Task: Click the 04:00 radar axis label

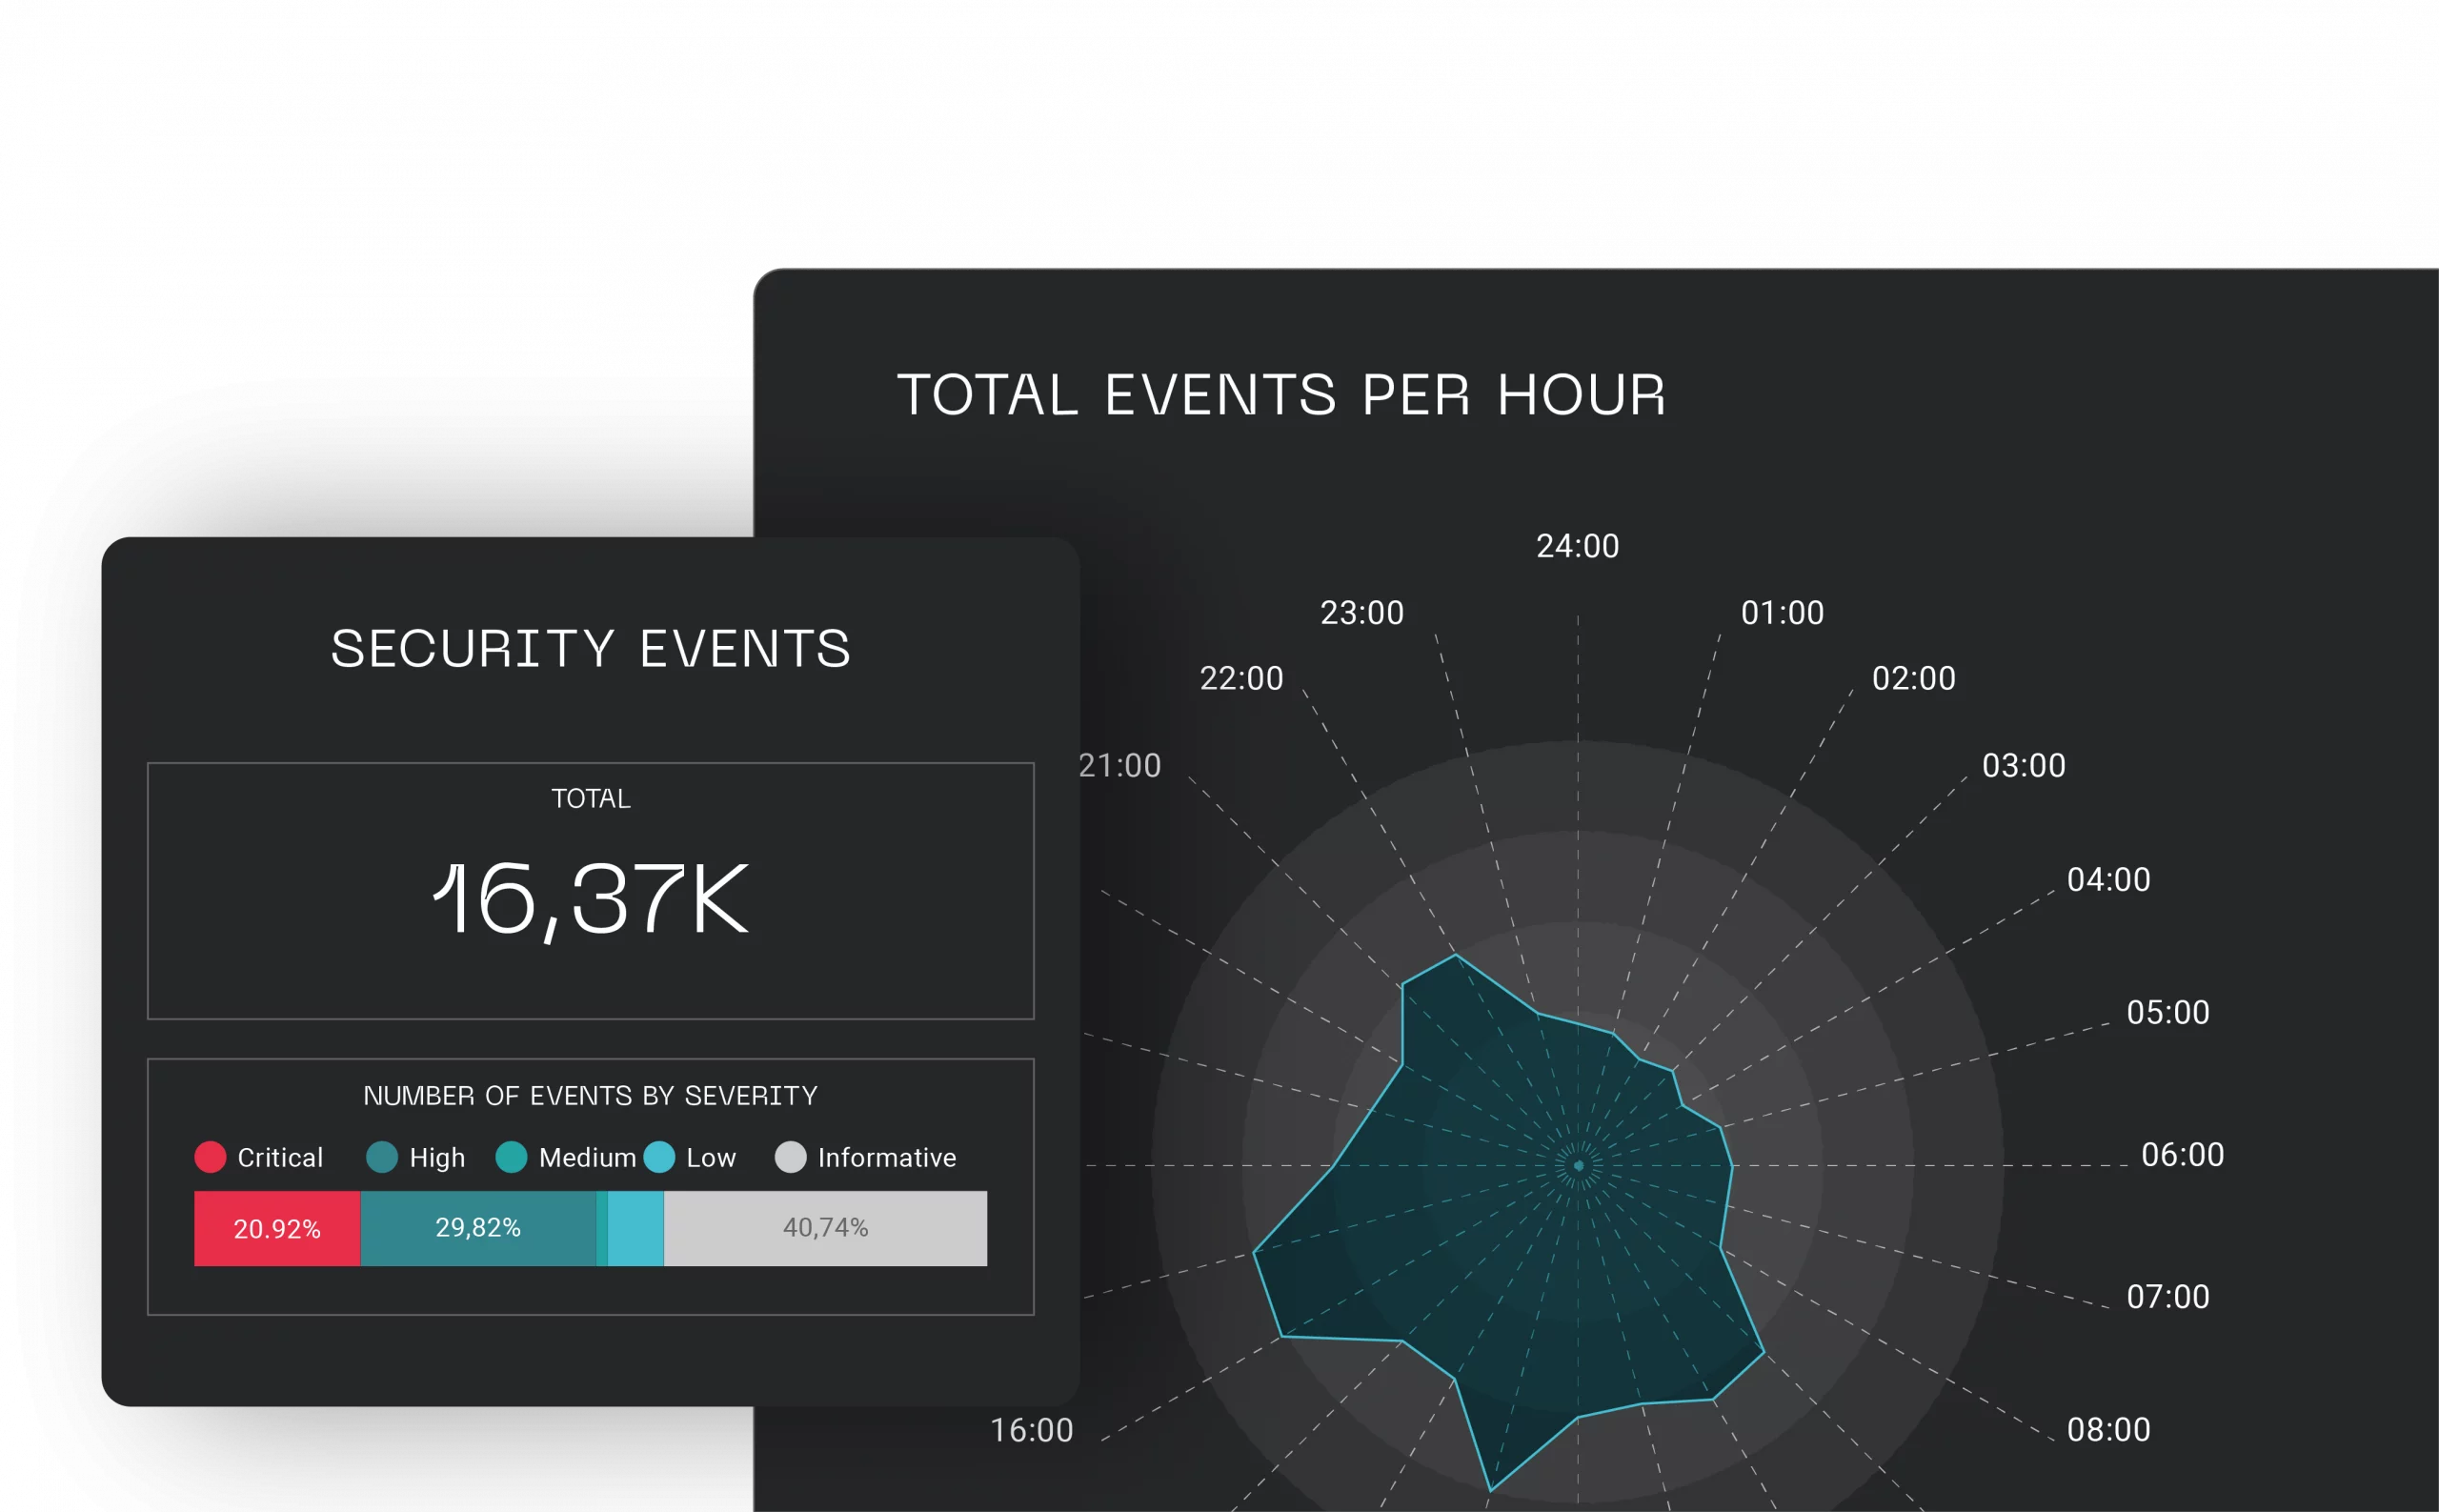Action: point(2109,879)
